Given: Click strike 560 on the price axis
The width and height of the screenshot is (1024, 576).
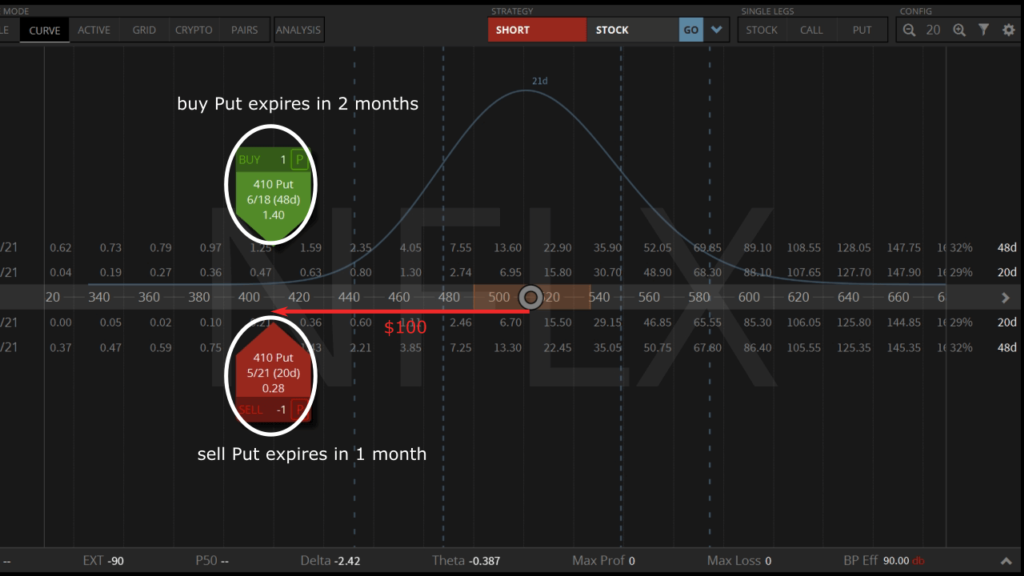Looking at the screenshot, I should 648,297.
